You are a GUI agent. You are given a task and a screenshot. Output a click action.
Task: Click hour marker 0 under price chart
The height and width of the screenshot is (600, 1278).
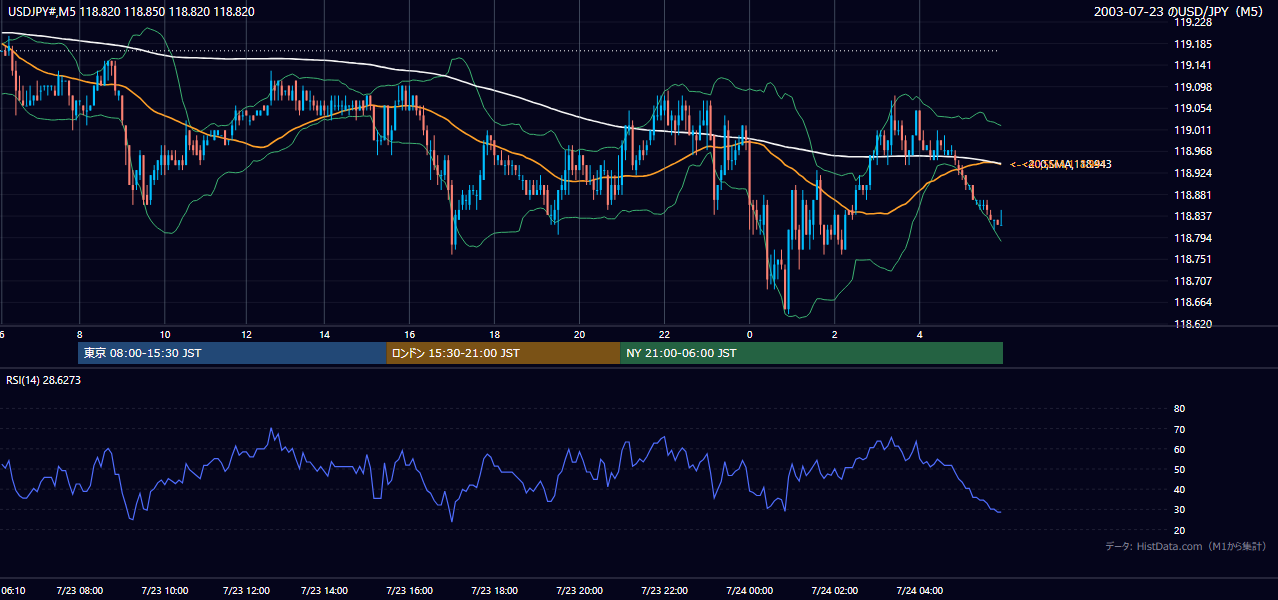(x=749, y=334)
